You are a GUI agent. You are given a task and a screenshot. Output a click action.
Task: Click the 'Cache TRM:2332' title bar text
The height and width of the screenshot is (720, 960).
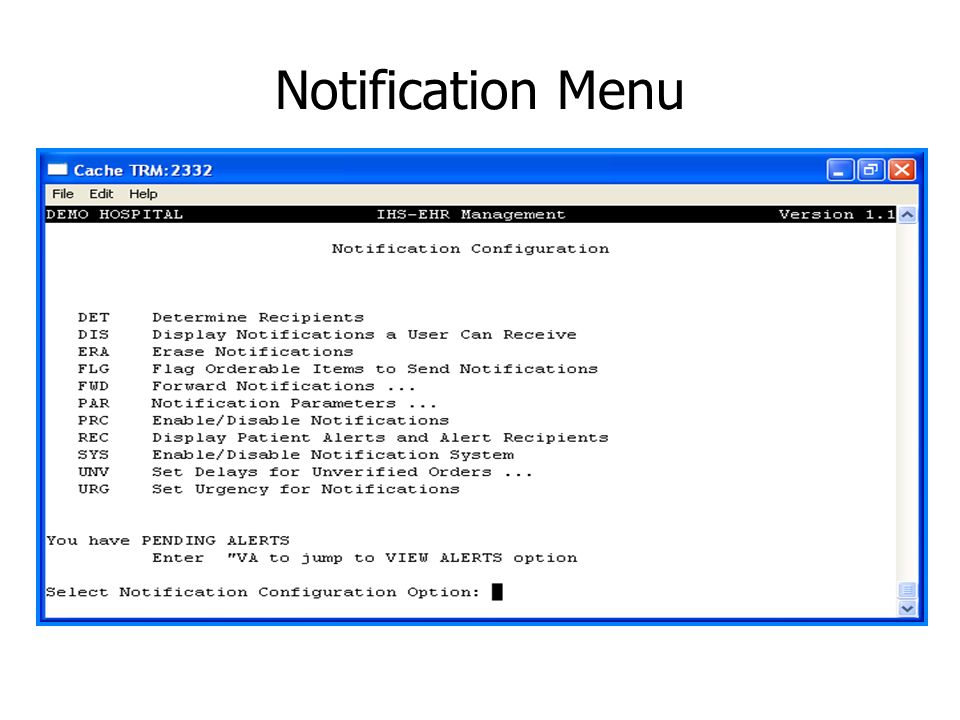pos(143,170)
